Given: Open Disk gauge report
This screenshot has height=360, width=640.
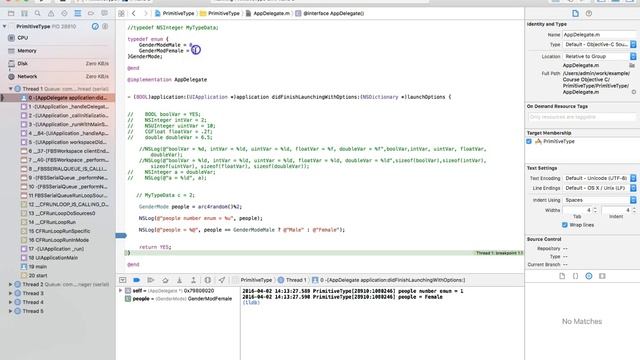Looking at the screenshot, I should click(x=58, y=64).
